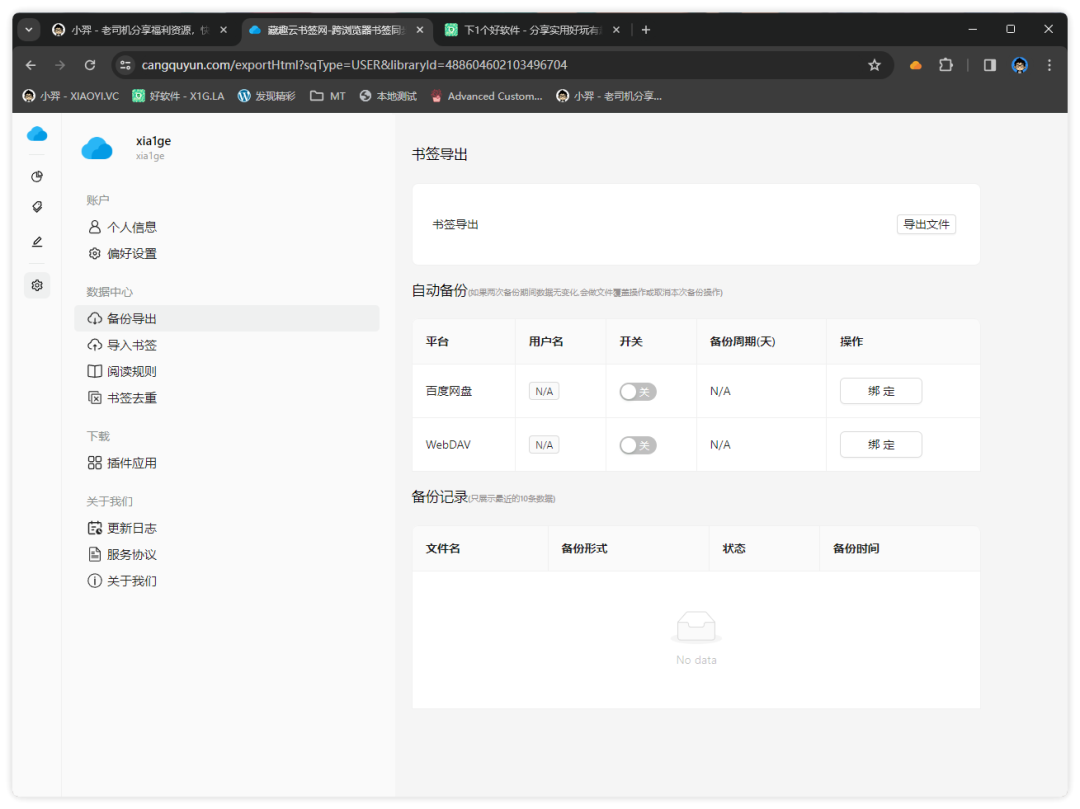The image size is (1080, 809).
Task: Select 导入书签 in the sidebar
Action: click(132, 345)
